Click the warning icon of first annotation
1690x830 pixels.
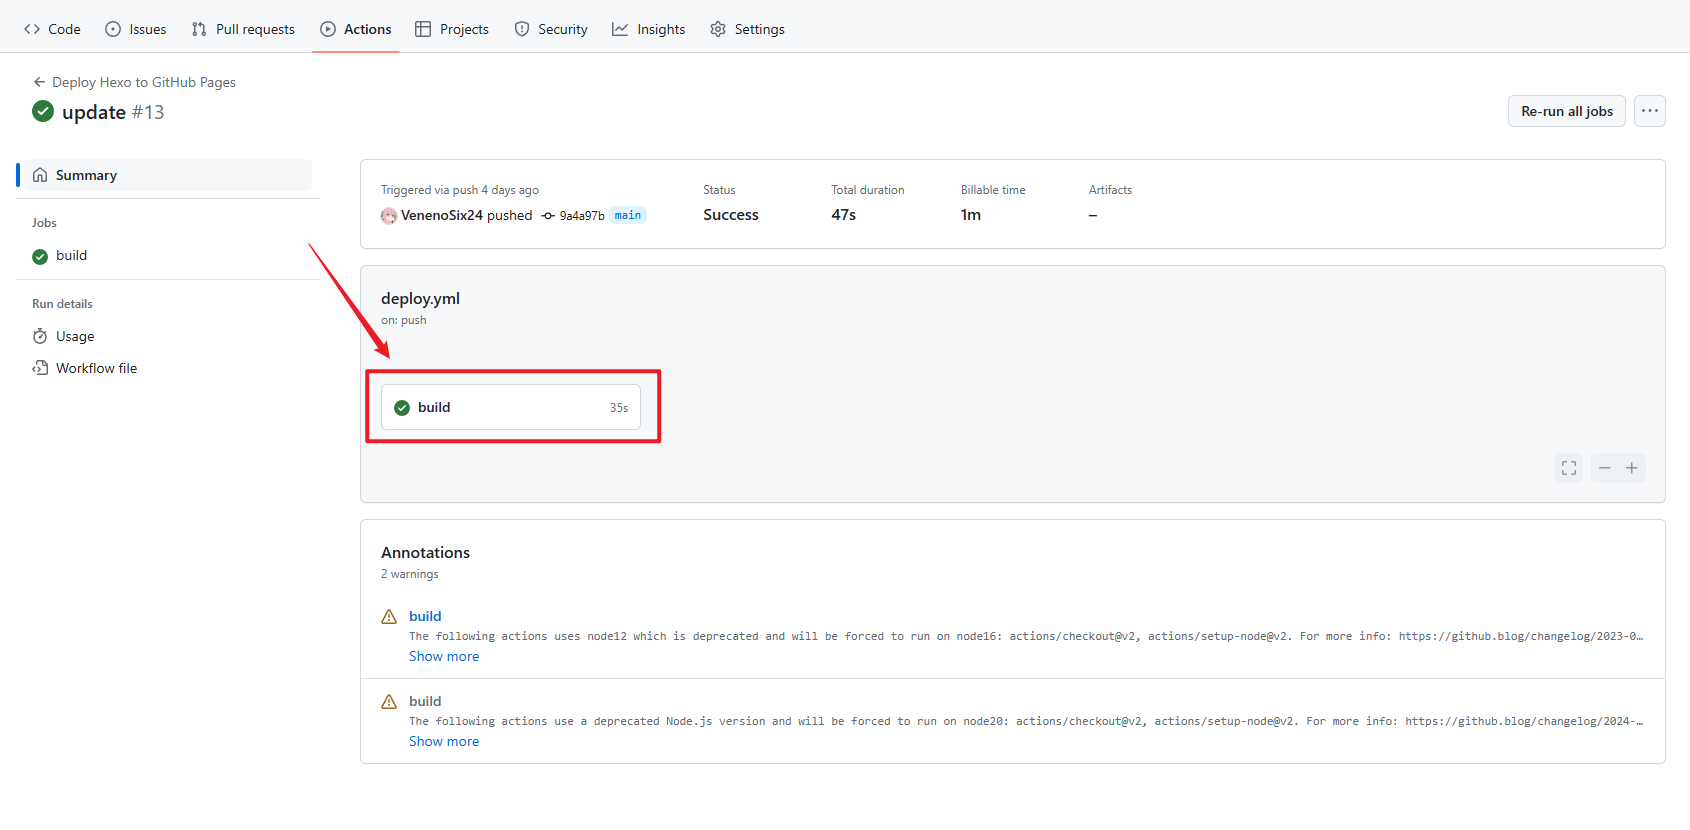pos(389,617)
